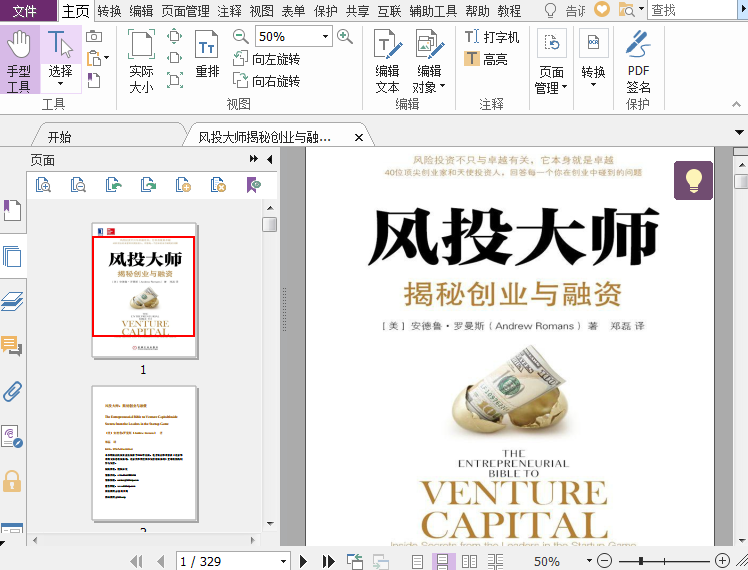748x570 pixels.
Task: Open status bar zoom level dropdown
Action: [589, 561]
